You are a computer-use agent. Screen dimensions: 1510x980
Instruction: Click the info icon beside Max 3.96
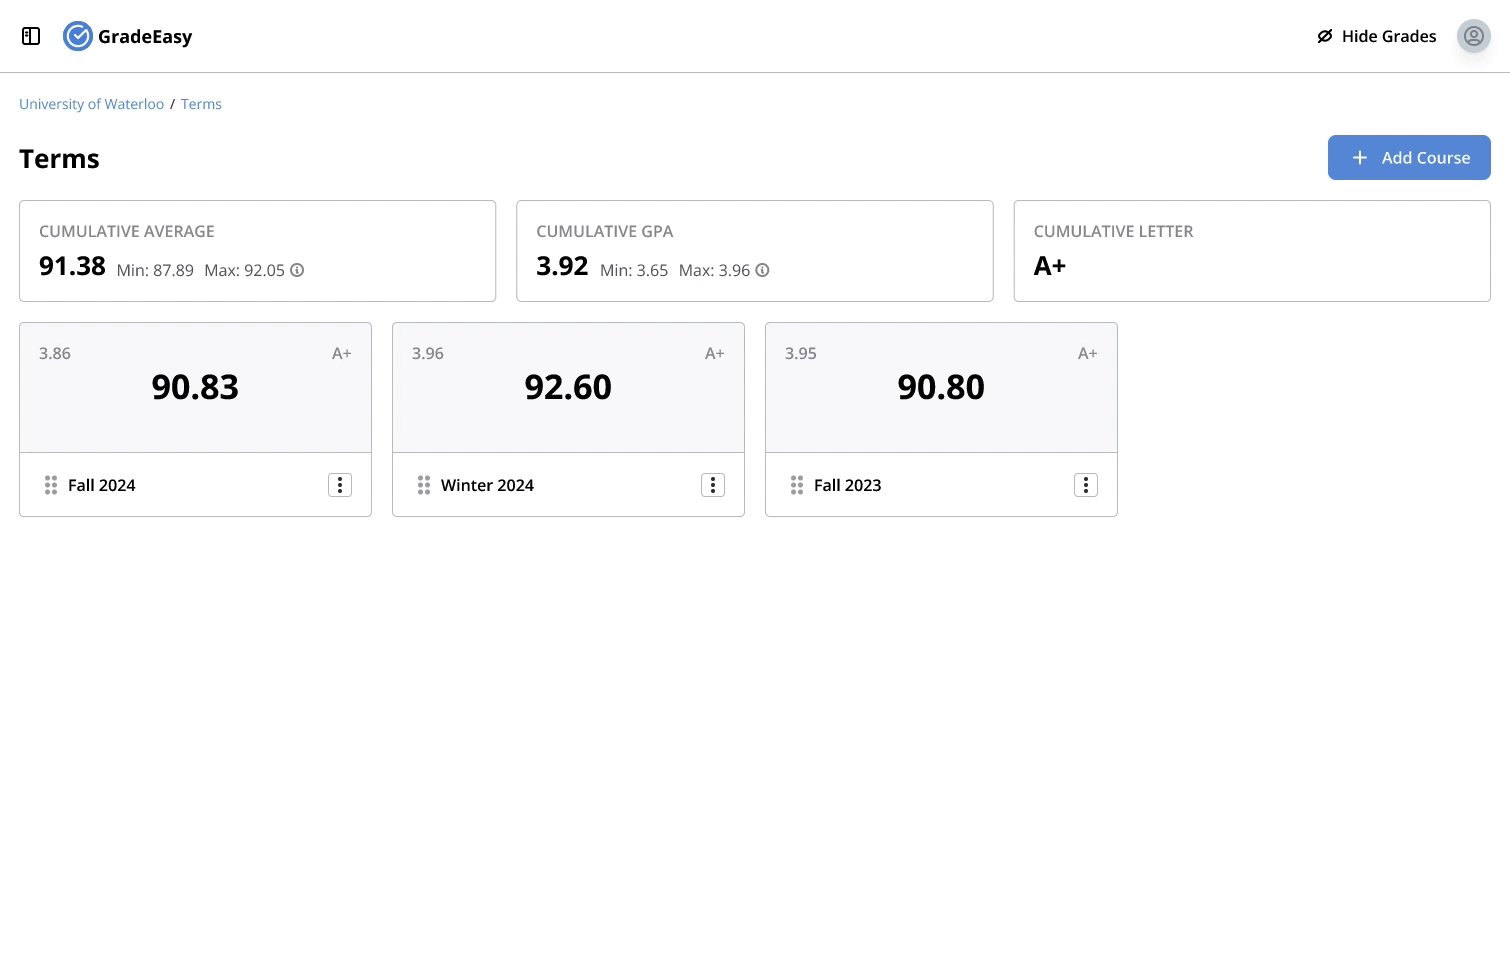[762, 270]
